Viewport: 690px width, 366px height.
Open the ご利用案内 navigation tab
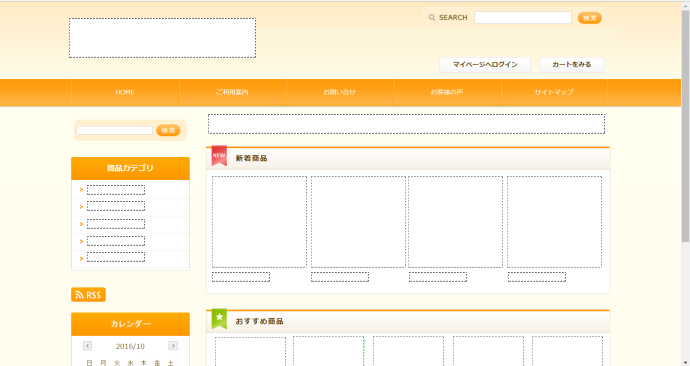232,92
